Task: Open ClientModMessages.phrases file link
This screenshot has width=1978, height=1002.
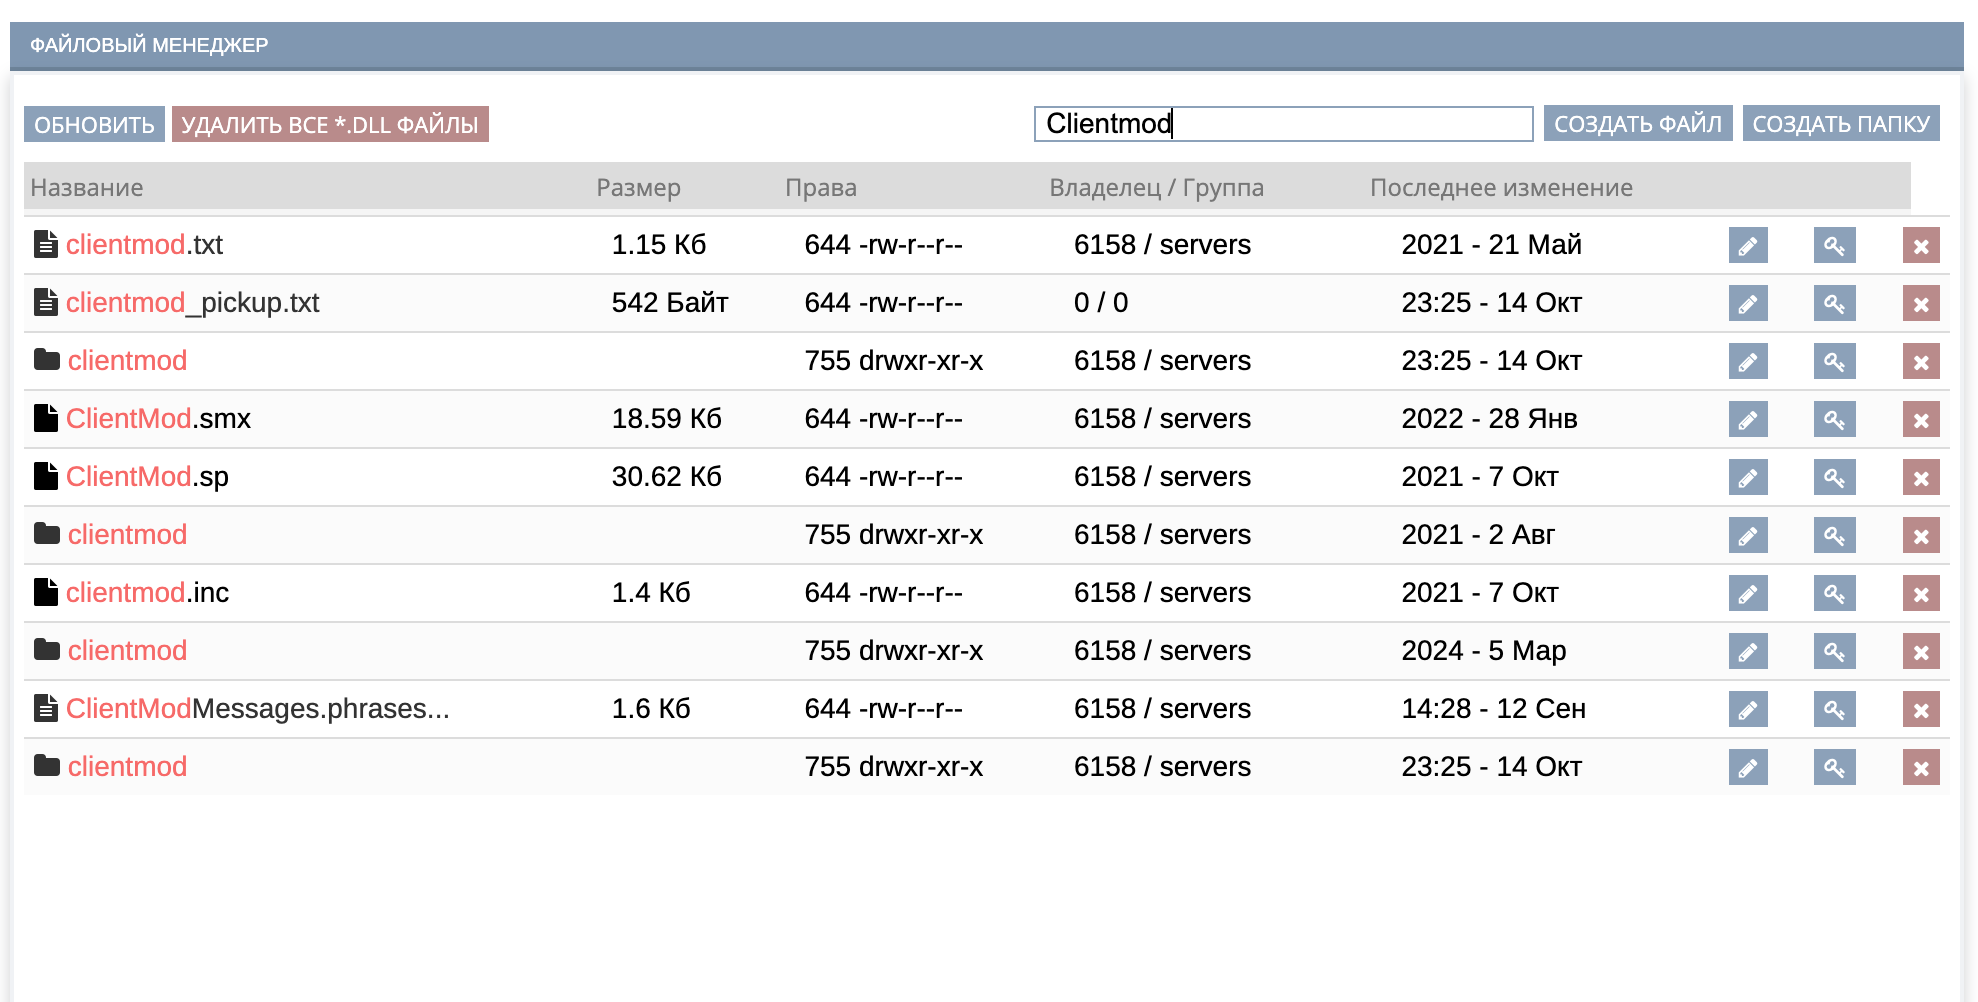Action: click(257, 709)
